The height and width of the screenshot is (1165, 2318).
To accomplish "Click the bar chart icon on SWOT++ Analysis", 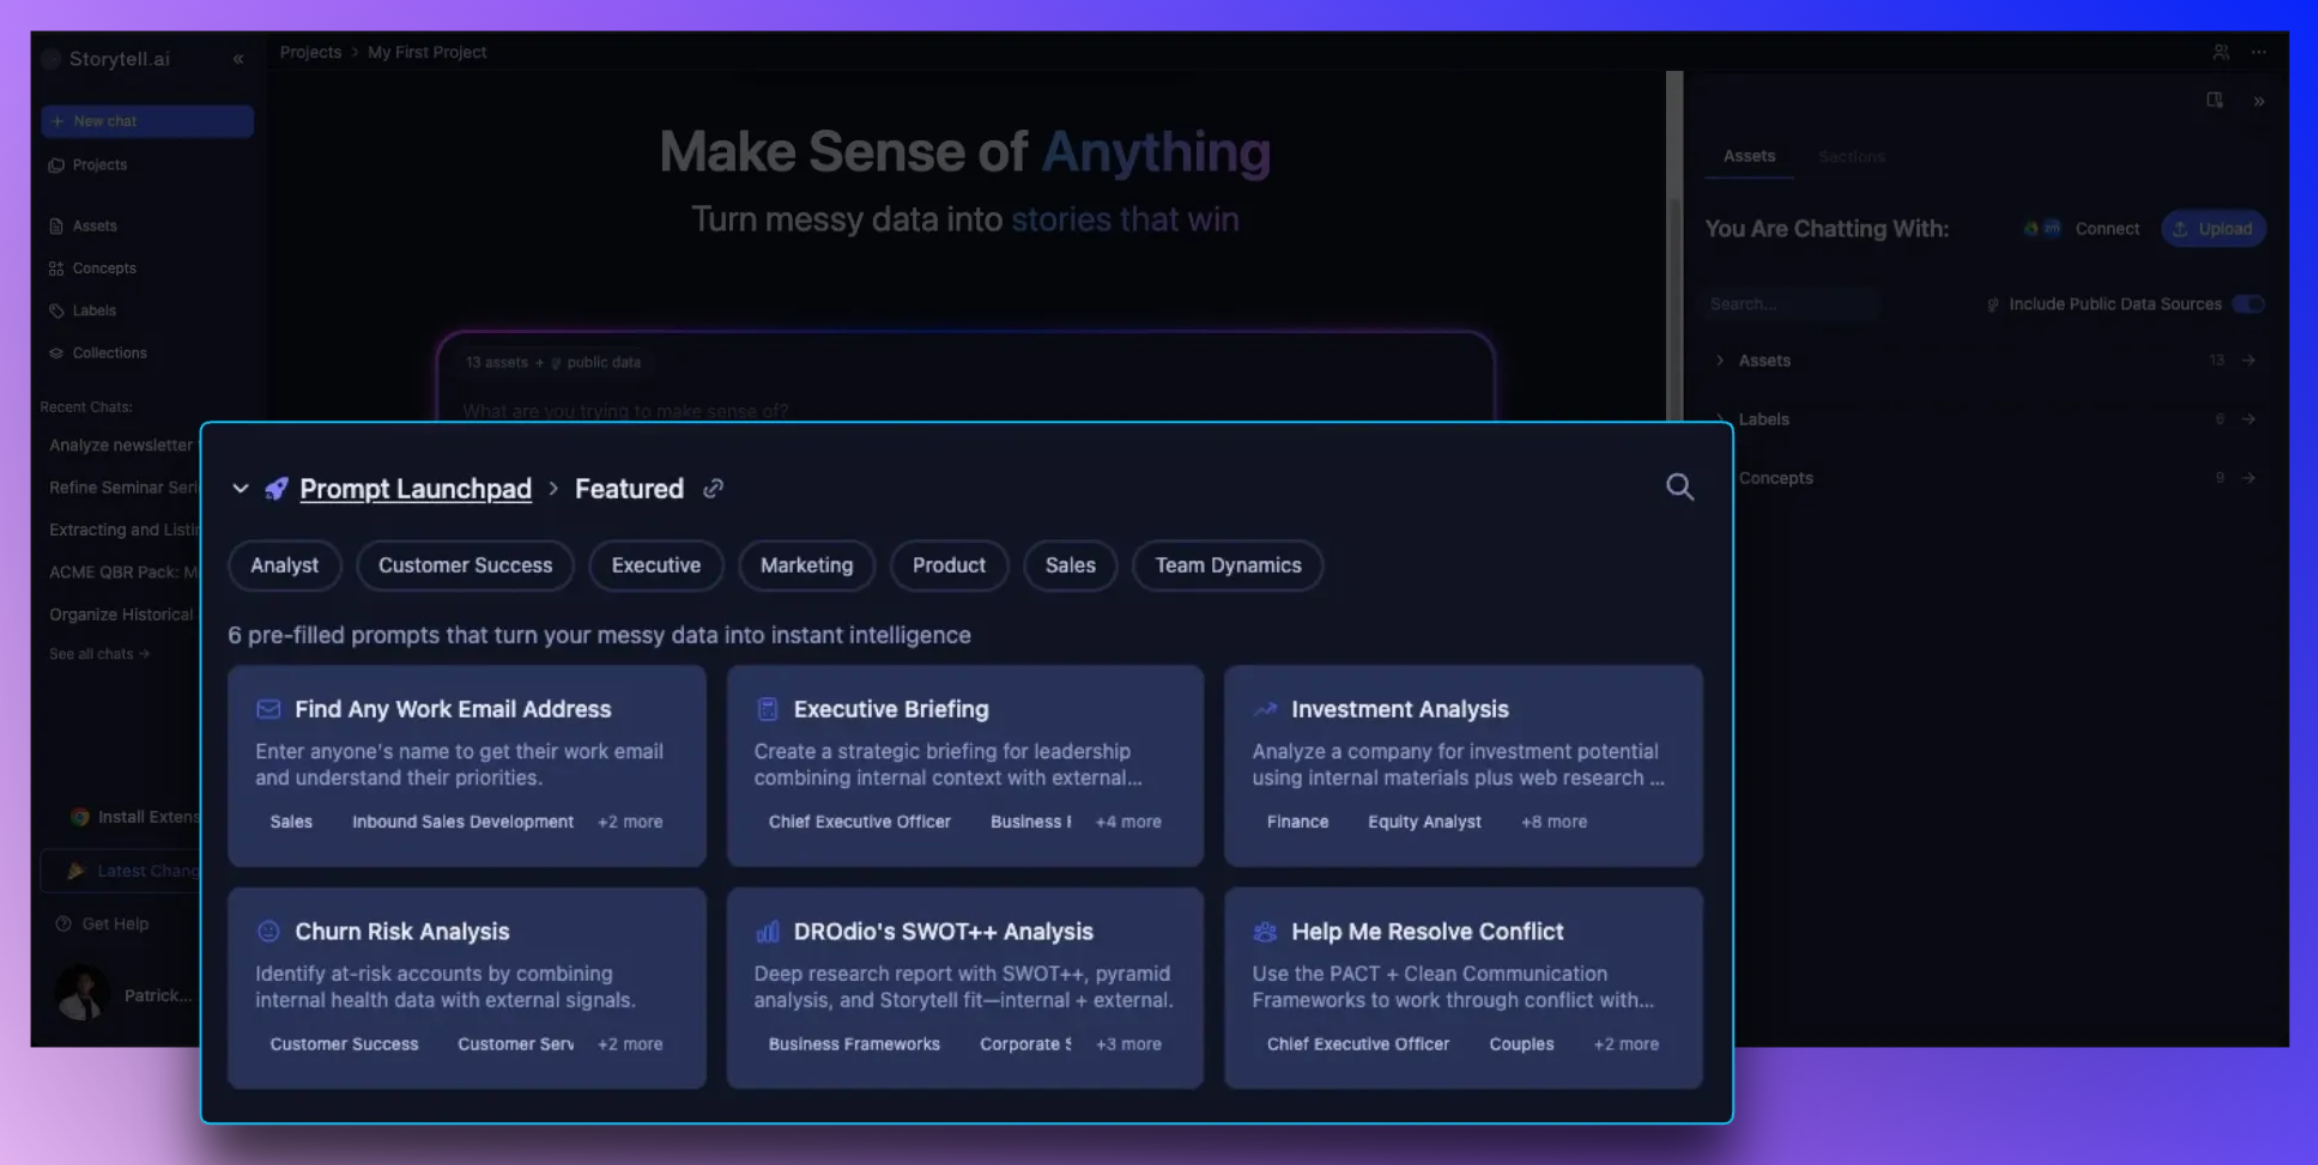I will tap(767, 932).
